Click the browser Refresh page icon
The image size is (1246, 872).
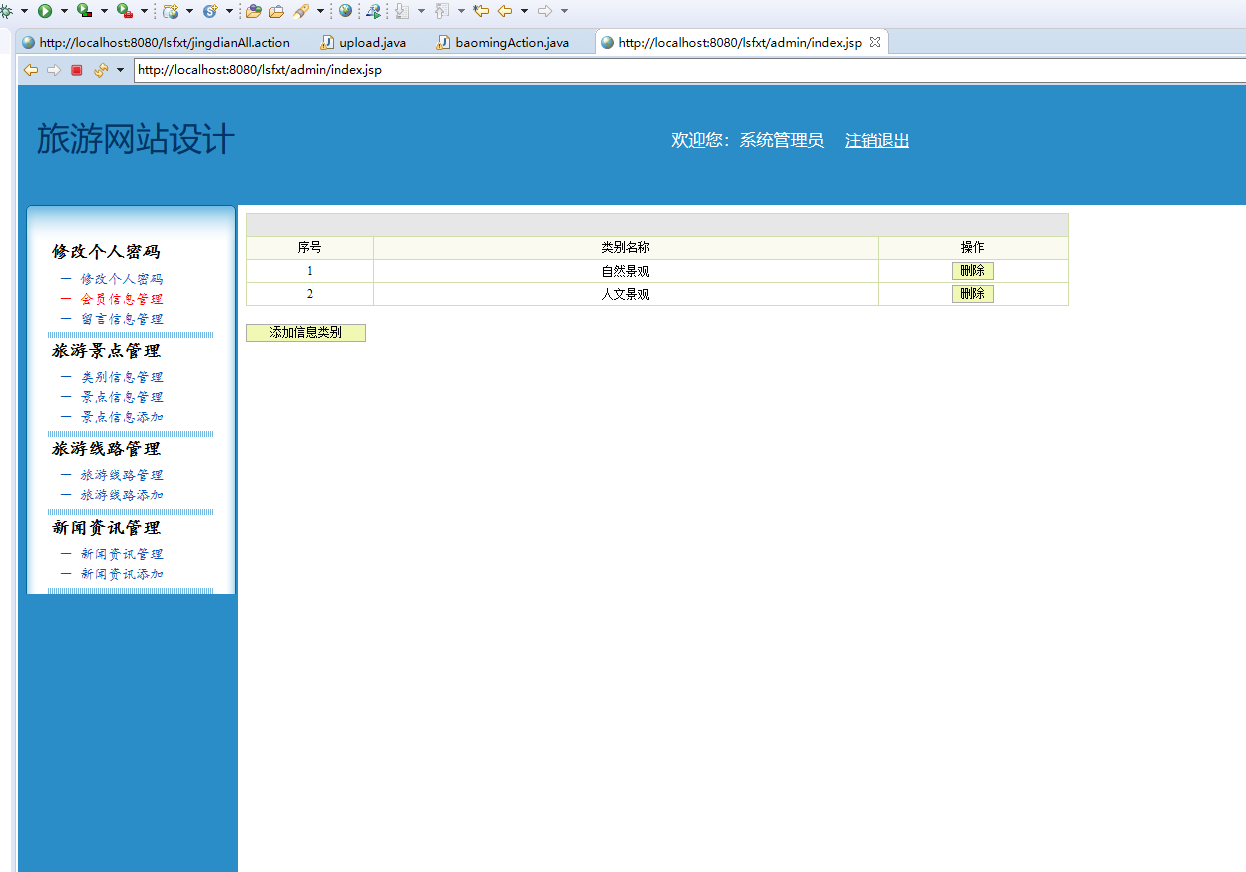(100, 70)
